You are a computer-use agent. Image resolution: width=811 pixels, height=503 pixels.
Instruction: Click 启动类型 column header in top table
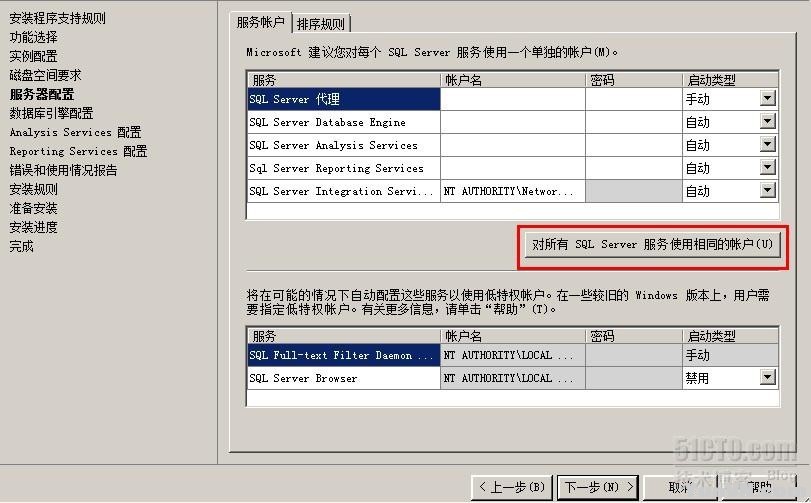click(730, 80)
